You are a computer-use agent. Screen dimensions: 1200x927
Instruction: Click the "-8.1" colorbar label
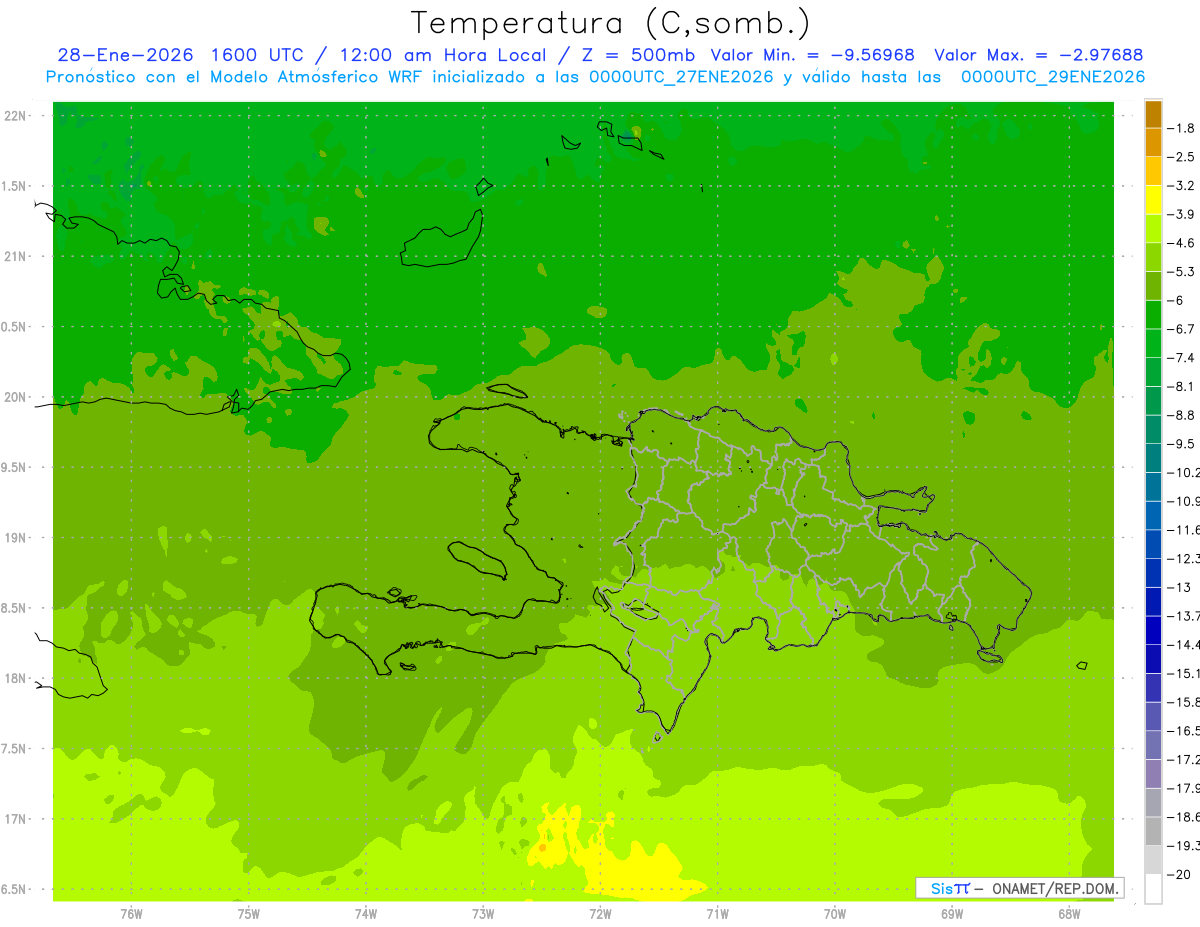tap(1183, 386)
